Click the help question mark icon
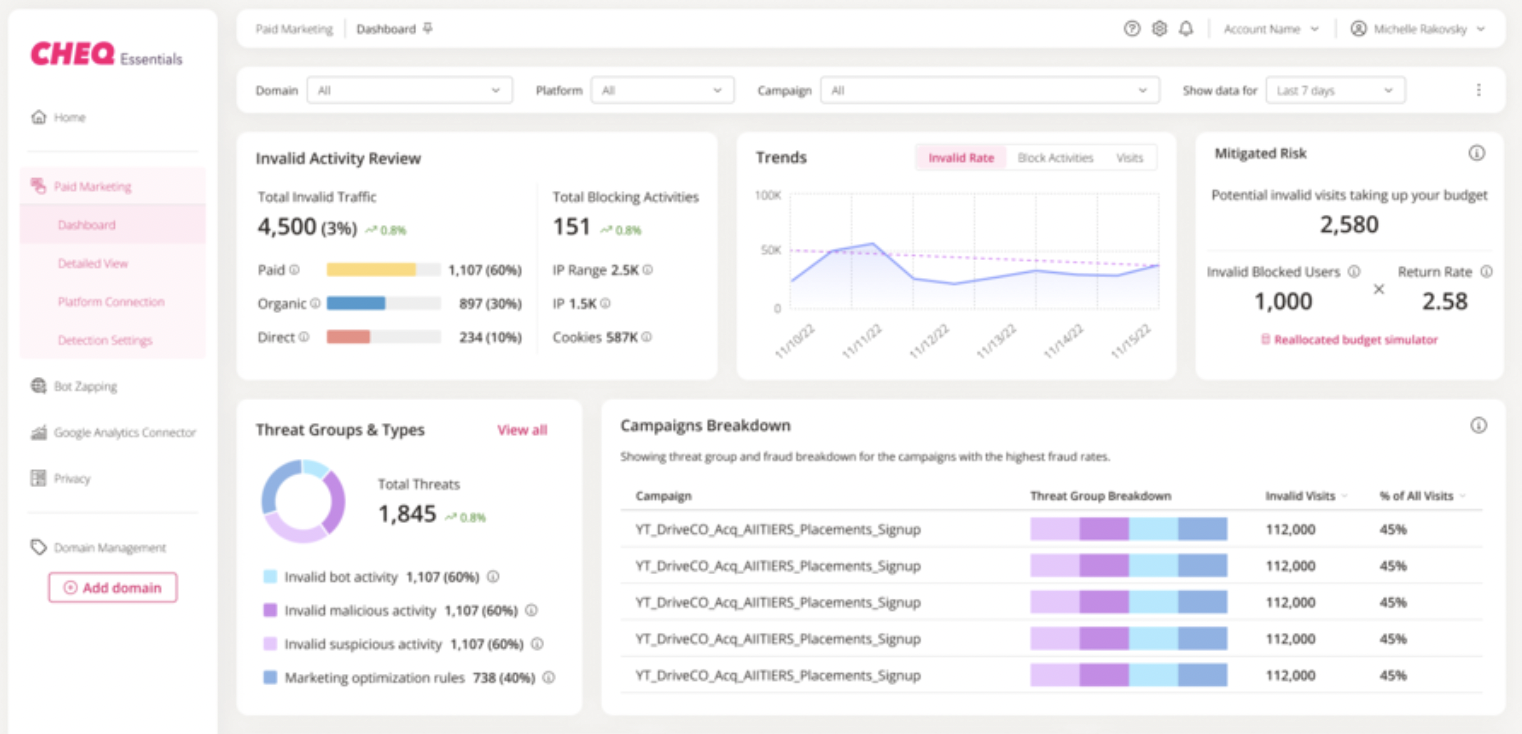Image resolution: width=1522 pixels, height=734 pixels. (1132, 29)
